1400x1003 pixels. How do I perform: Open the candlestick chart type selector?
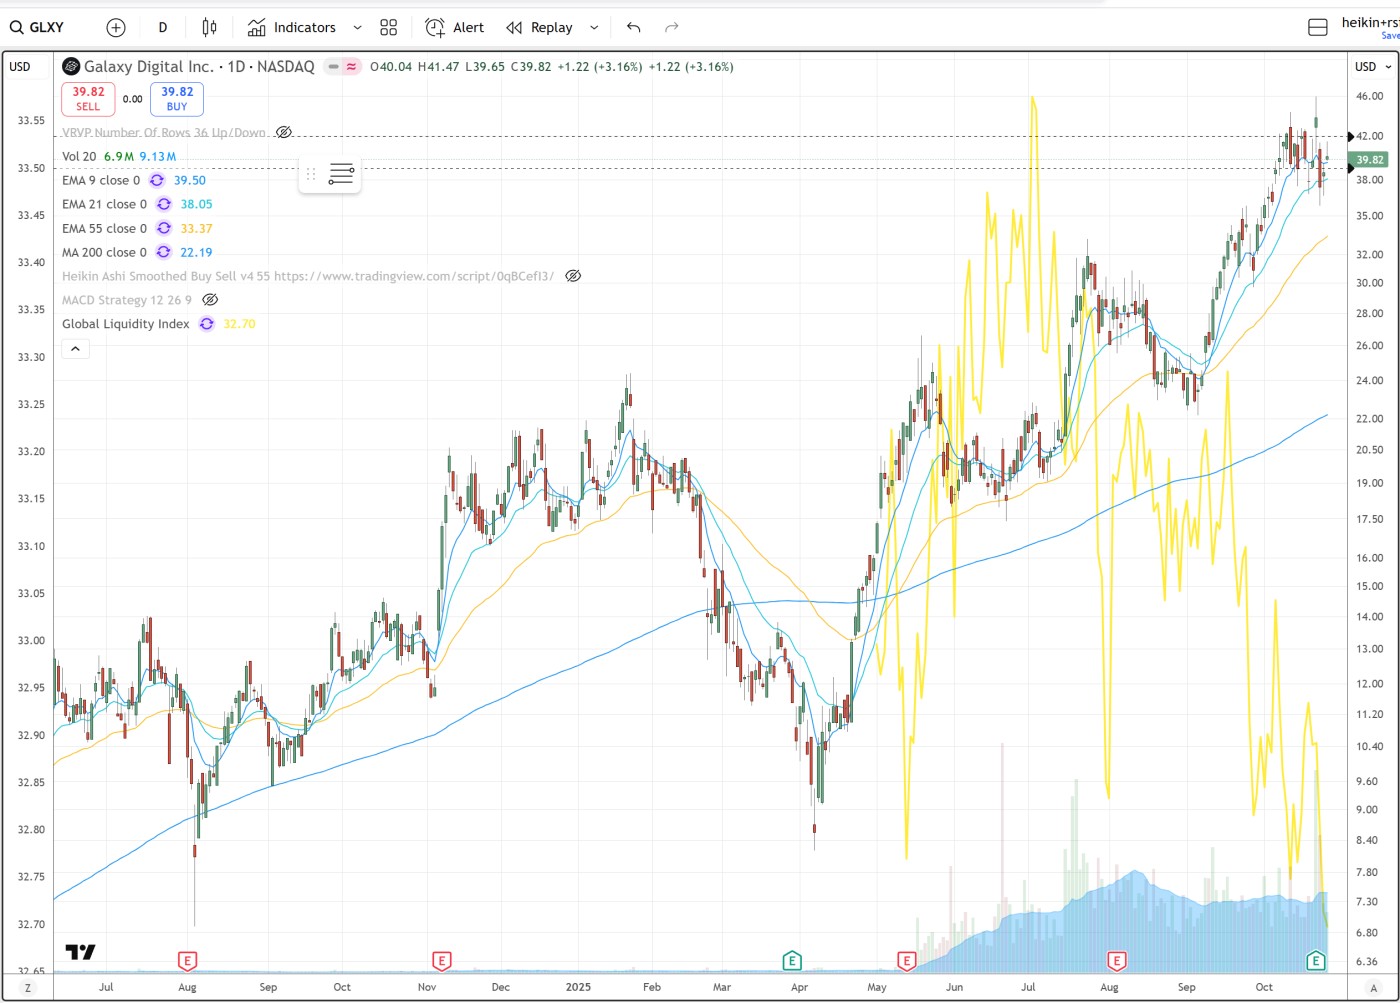coord(209,27)
